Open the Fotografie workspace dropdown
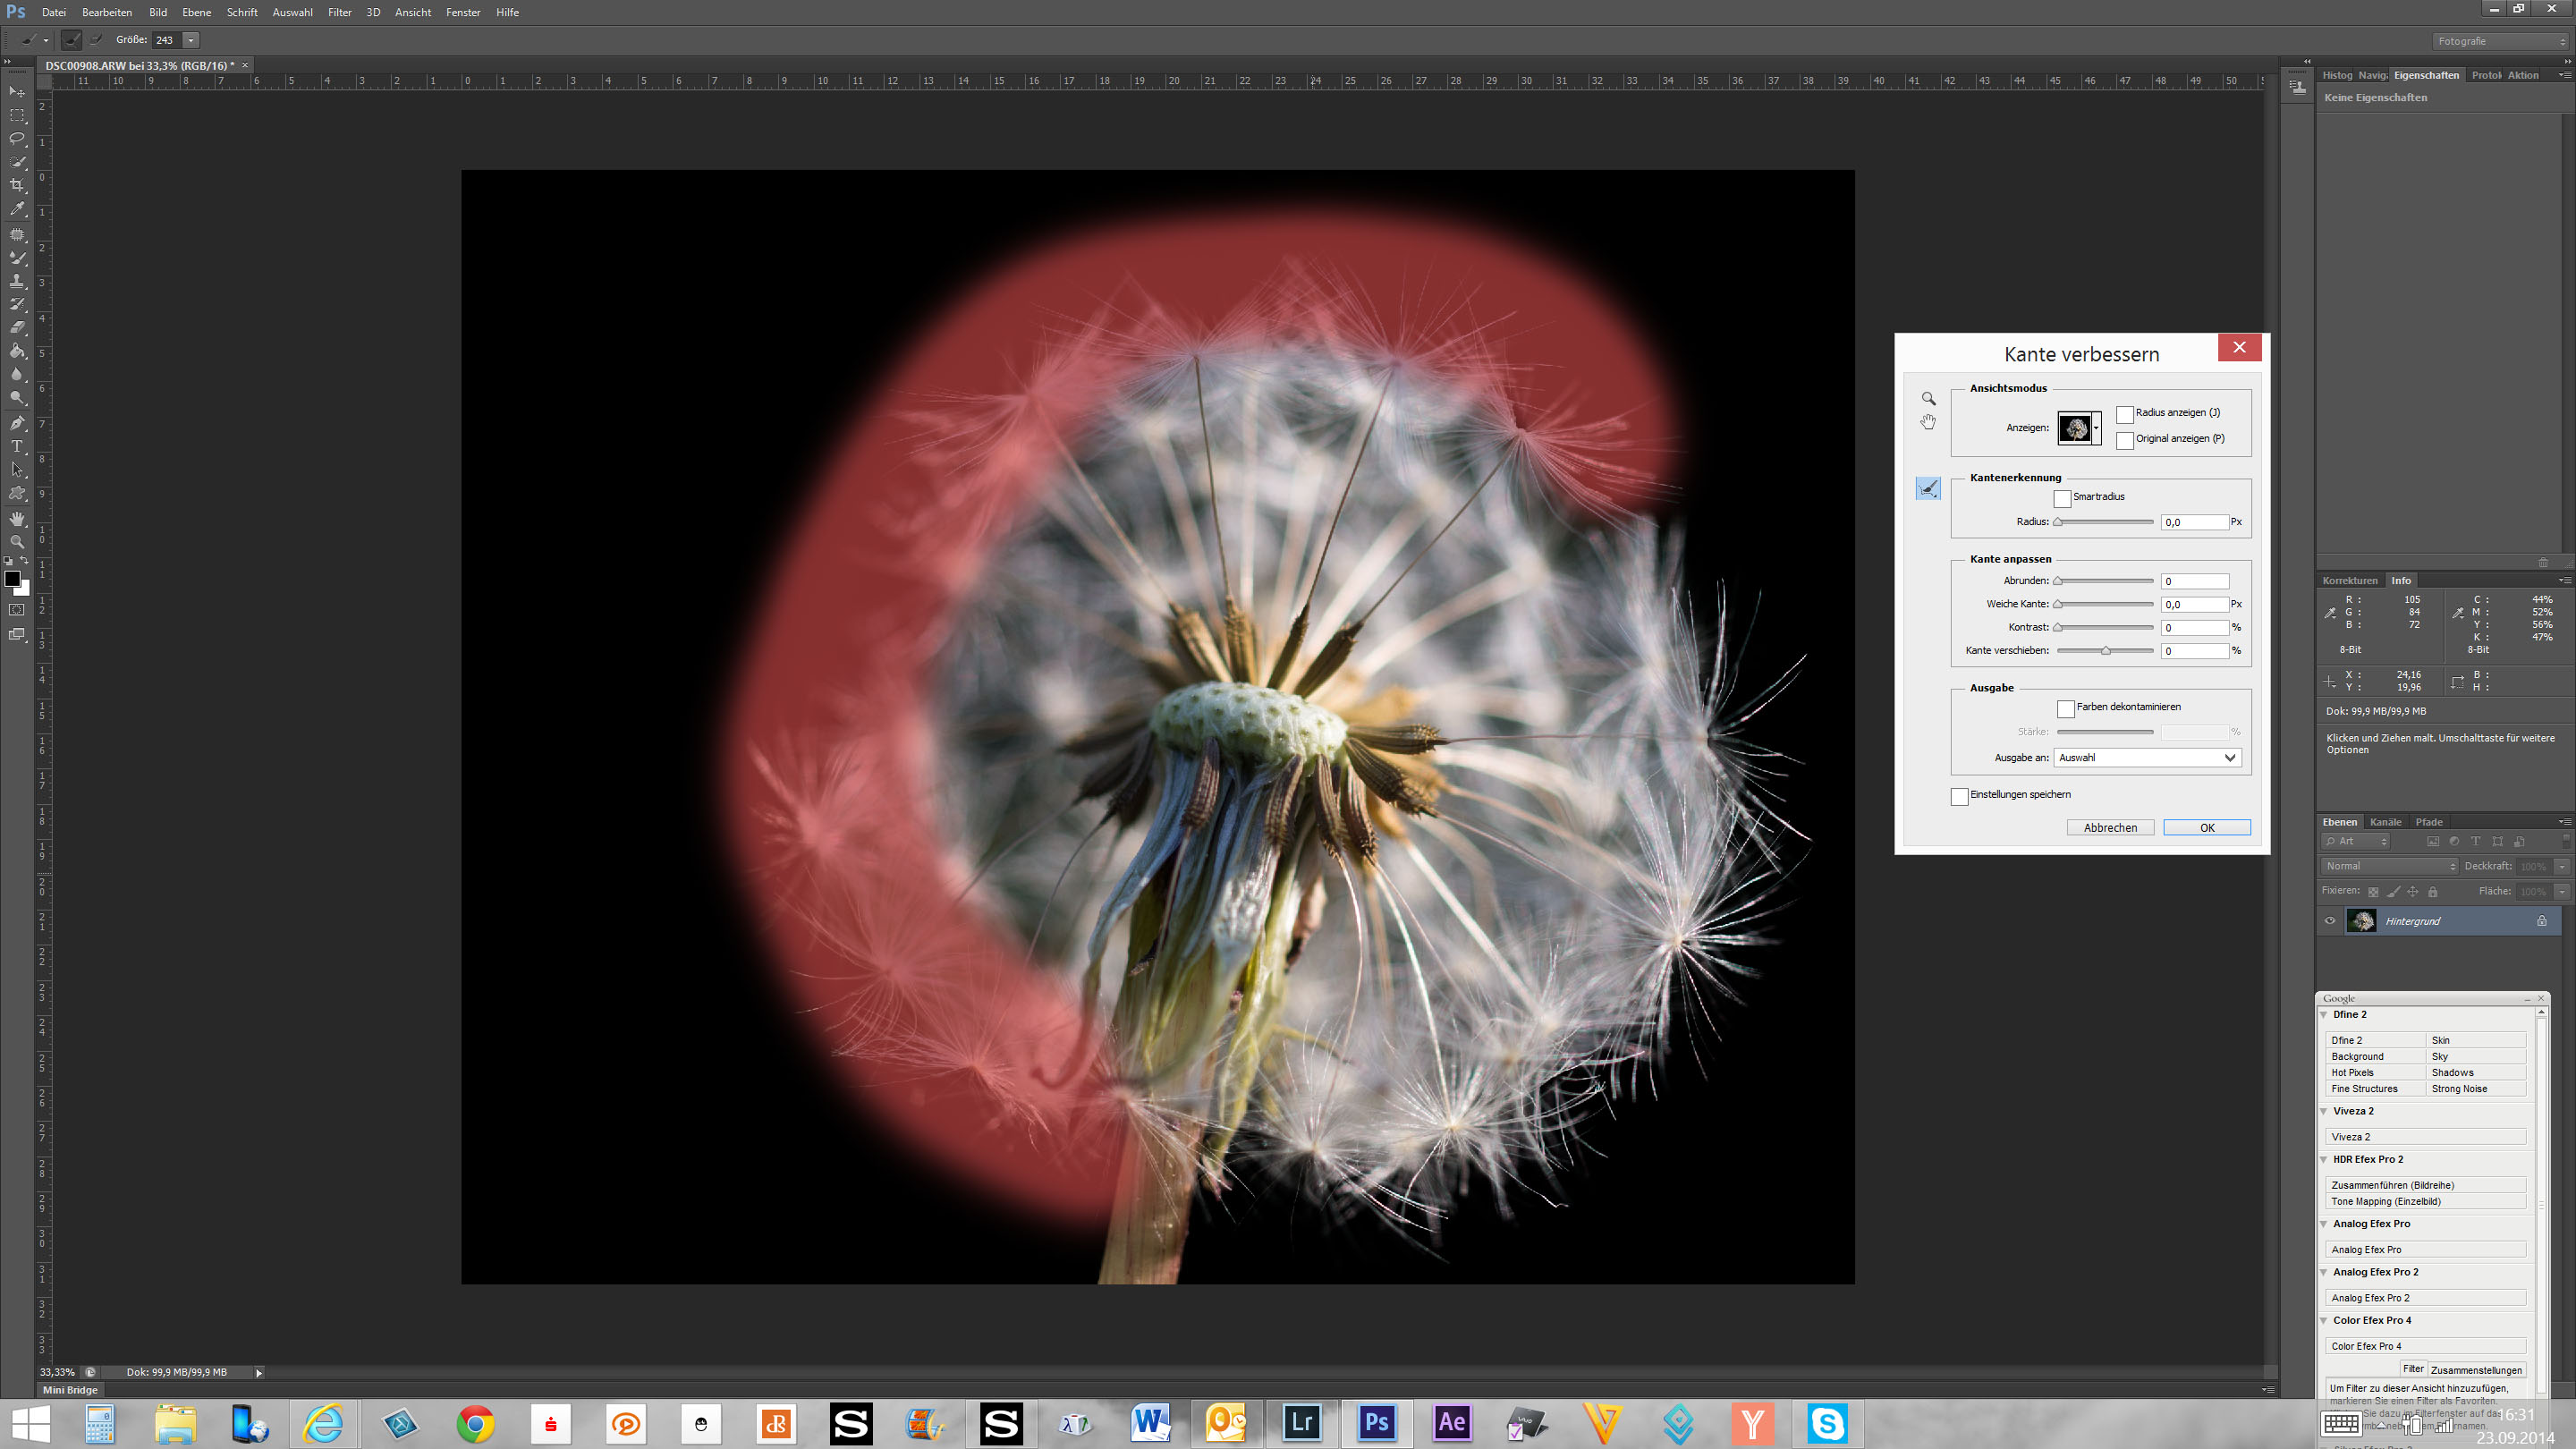This screenshot has height=1449, width=2576. [2499, 41]
